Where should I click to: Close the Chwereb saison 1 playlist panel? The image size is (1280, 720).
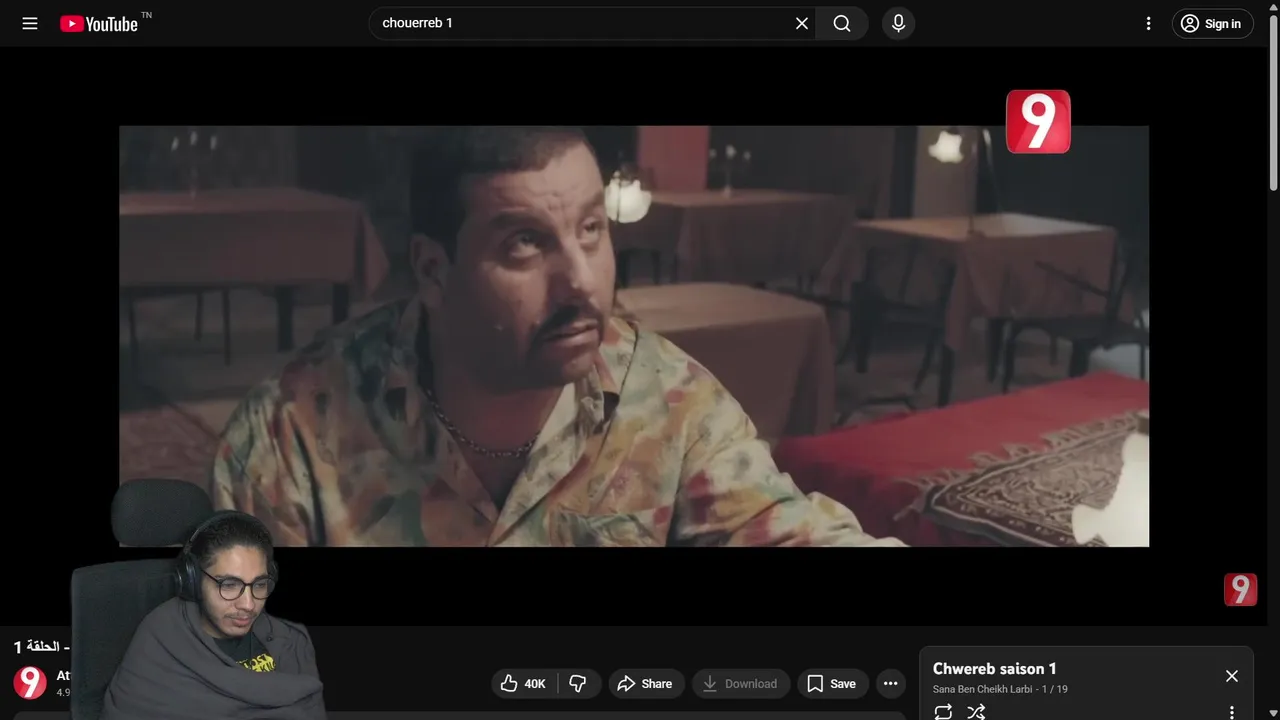(x=1231, y=676)
